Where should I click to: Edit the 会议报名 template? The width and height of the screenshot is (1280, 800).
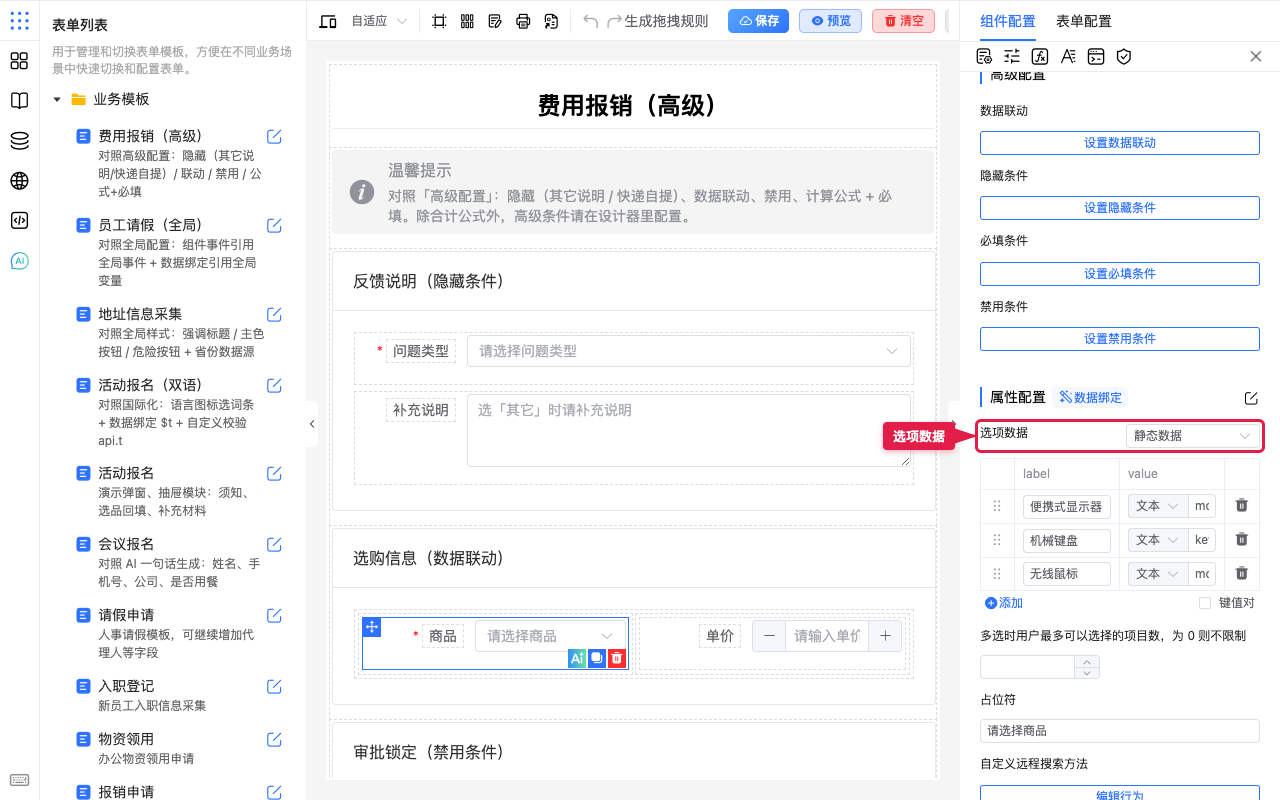click(x=274, y=545)
